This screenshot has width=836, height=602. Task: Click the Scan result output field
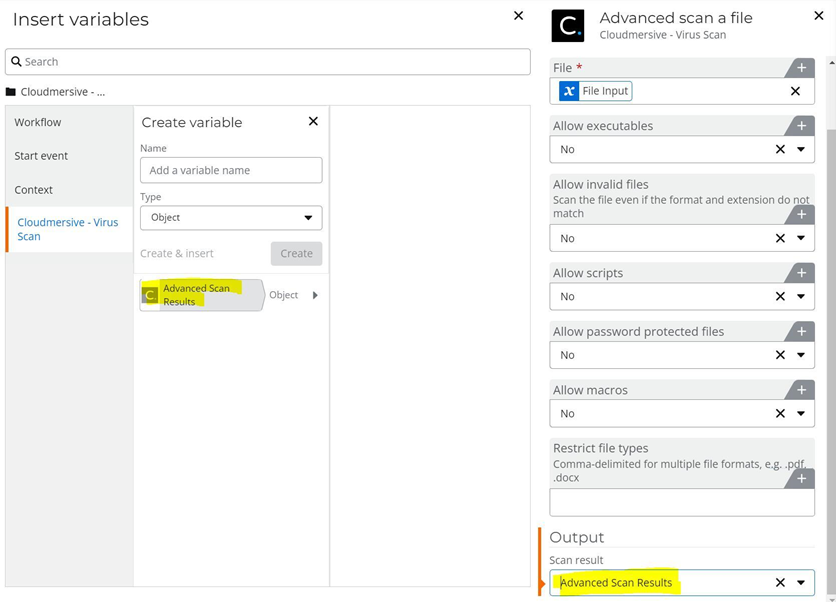[x=682, y=583]
